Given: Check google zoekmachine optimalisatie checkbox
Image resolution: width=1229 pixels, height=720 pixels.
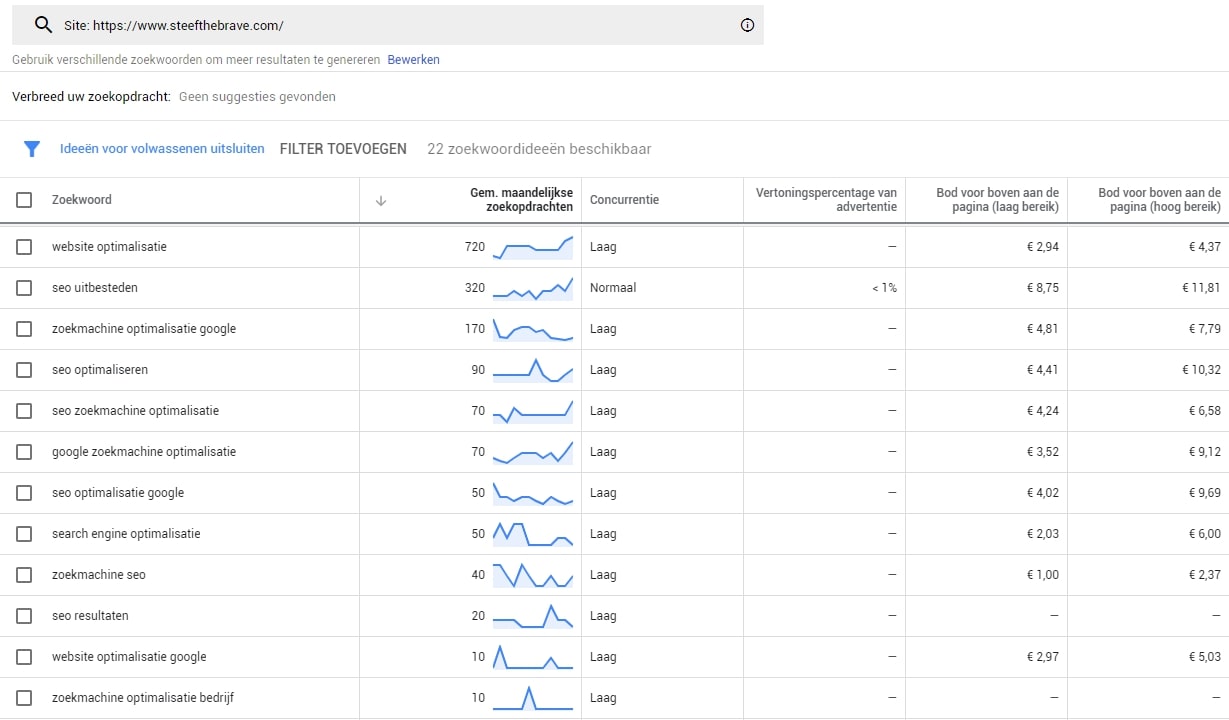Looking at the screenshot, I should coord(24,452).
